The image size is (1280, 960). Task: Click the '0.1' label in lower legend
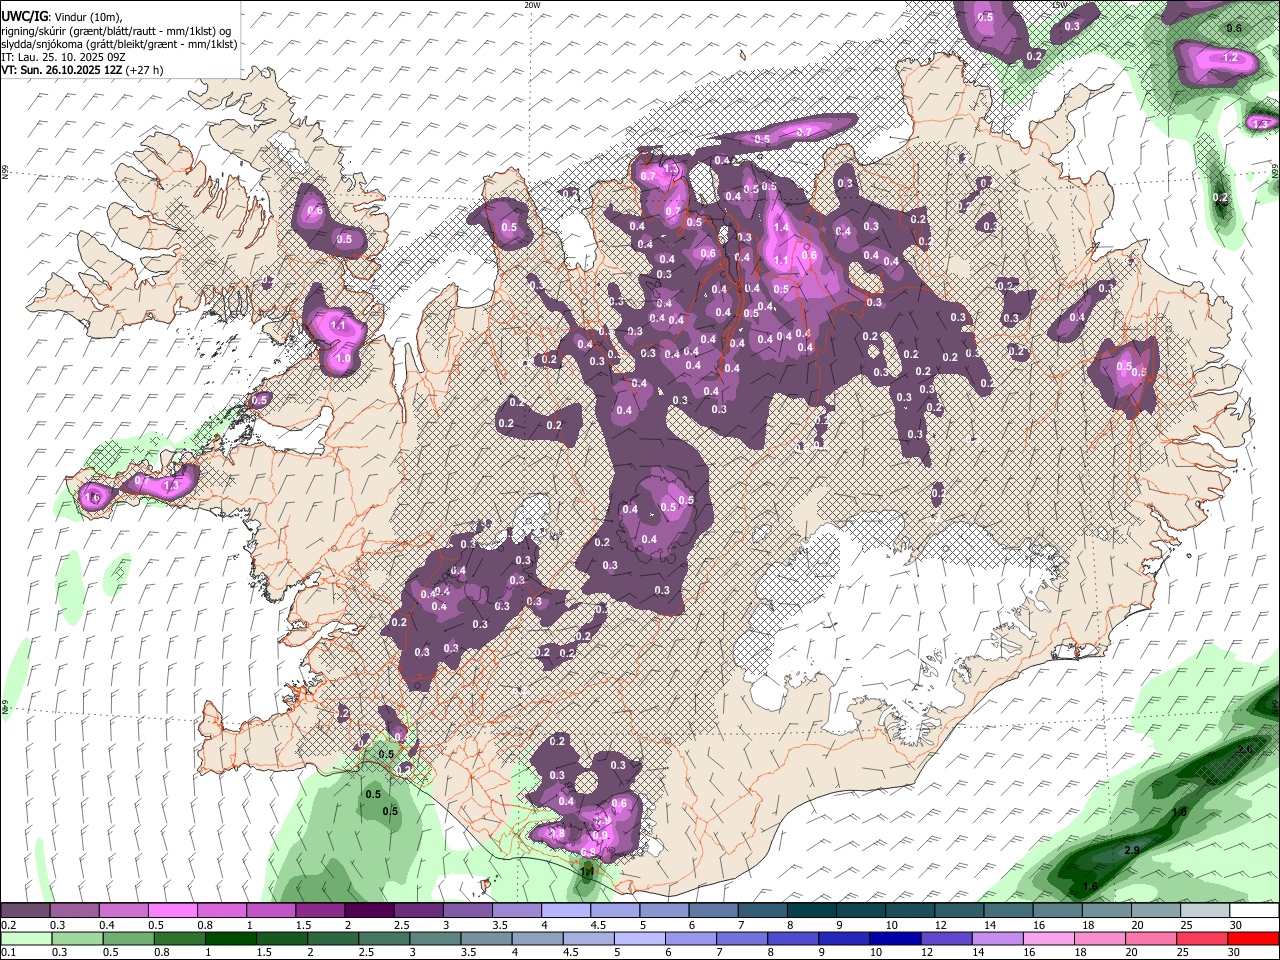(9, 952)
